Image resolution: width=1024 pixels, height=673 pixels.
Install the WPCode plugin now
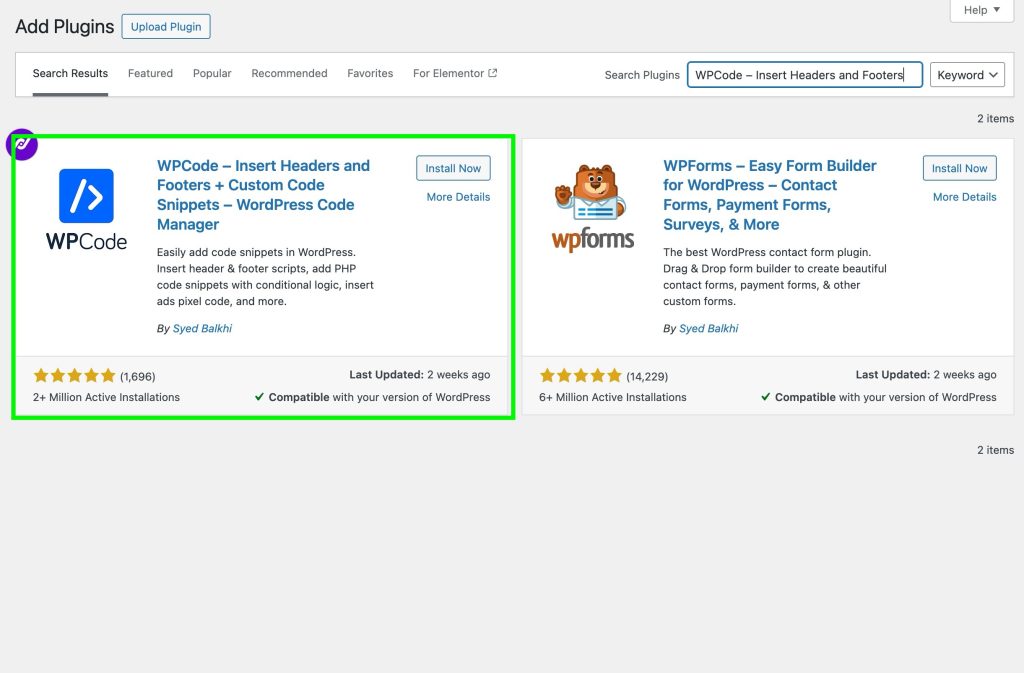tap(453, 168)
